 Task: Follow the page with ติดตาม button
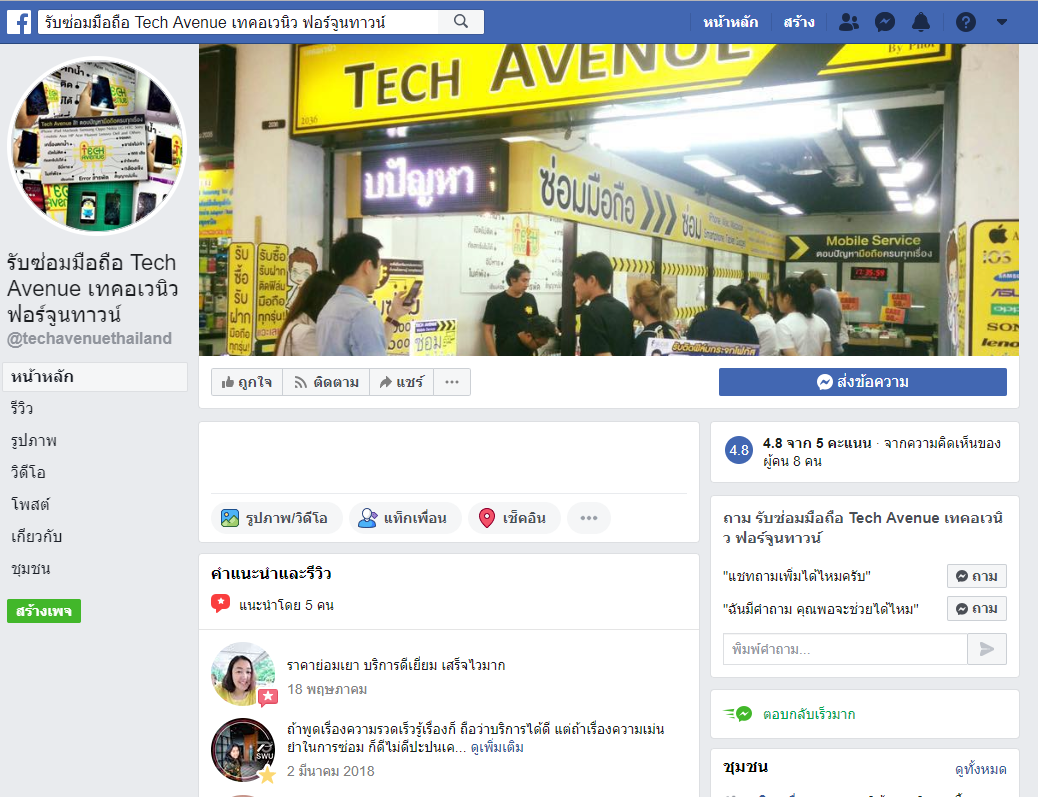pyautogui.click(x=326, y=382)
